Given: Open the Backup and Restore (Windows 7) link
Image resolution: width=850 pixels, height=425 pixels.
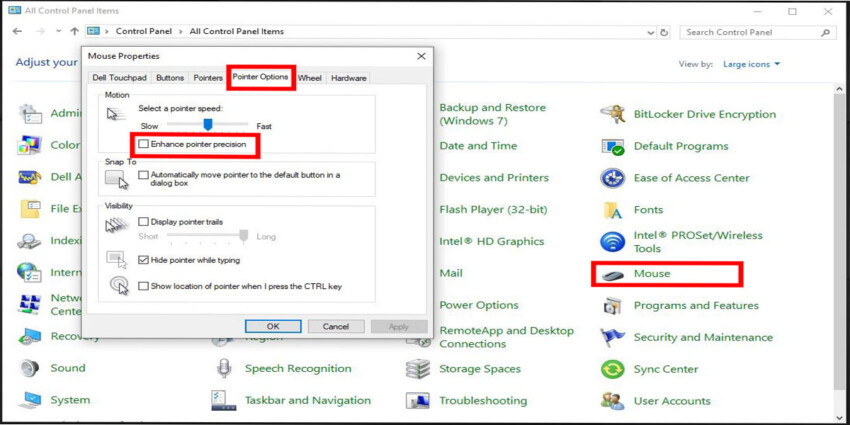Looking at the screenshot, I should (x=492, y=114).
